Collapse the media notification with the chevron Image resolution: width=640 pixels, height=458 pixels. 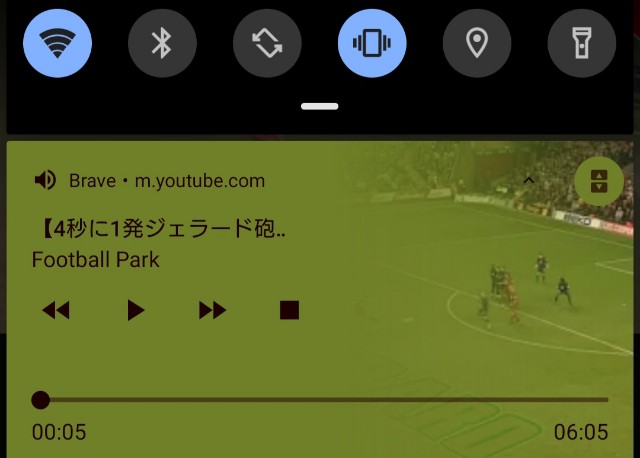tap(529, 180)
